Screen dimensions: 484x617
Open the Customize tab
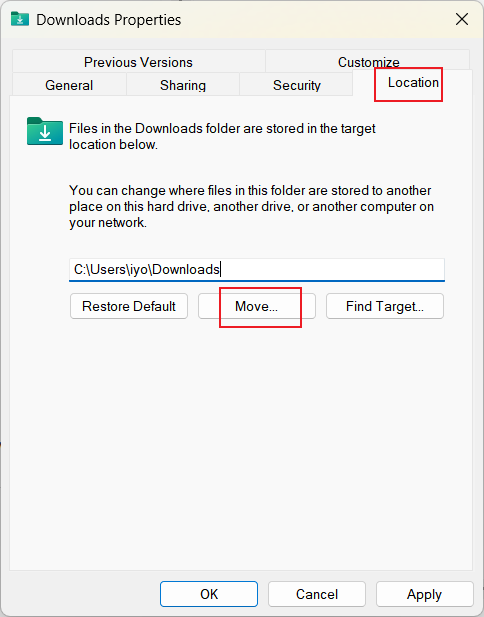pos(368,61)
